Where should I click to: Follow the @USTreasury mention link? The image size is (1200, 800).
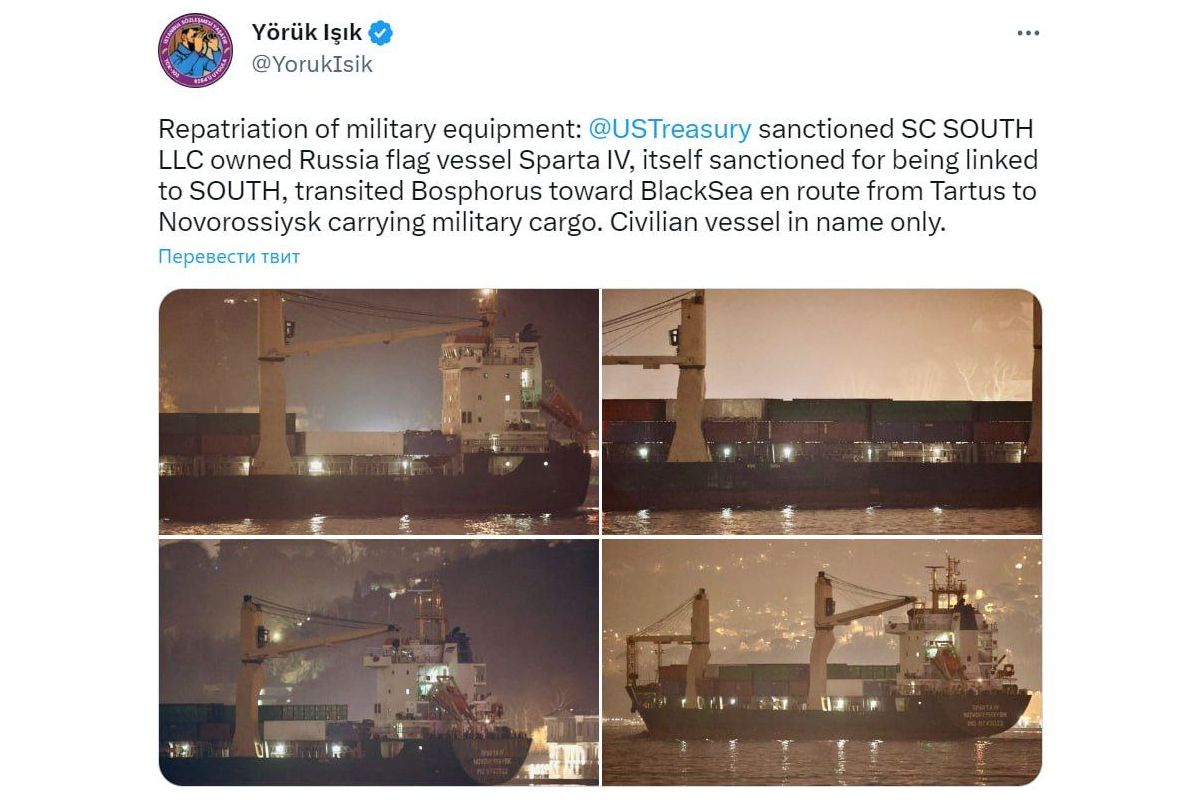click(669, 129)
